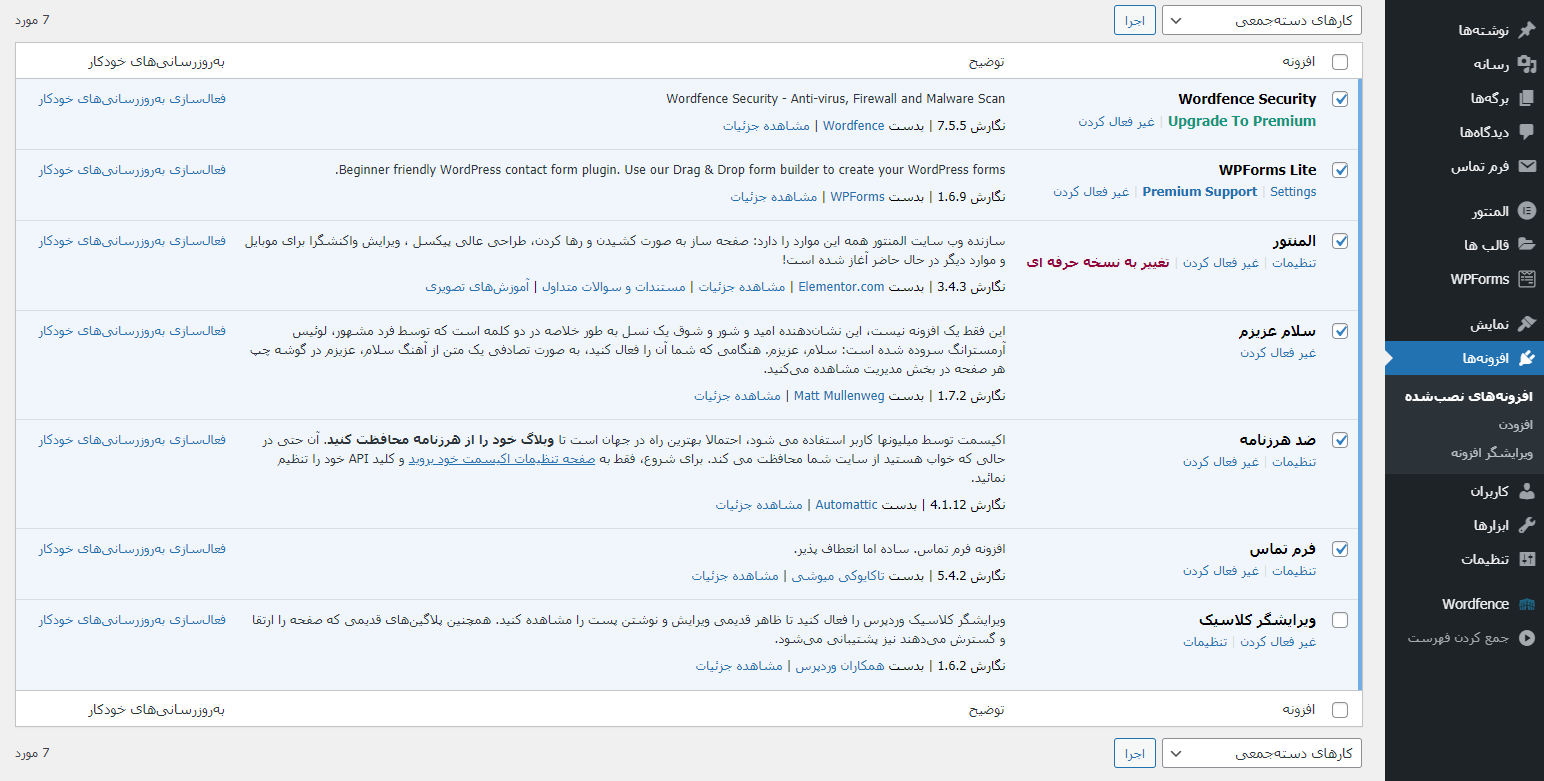Click تغییر به نسخه حرفه ای for المنتور
1544x781 pixels.
point(1098,263)
